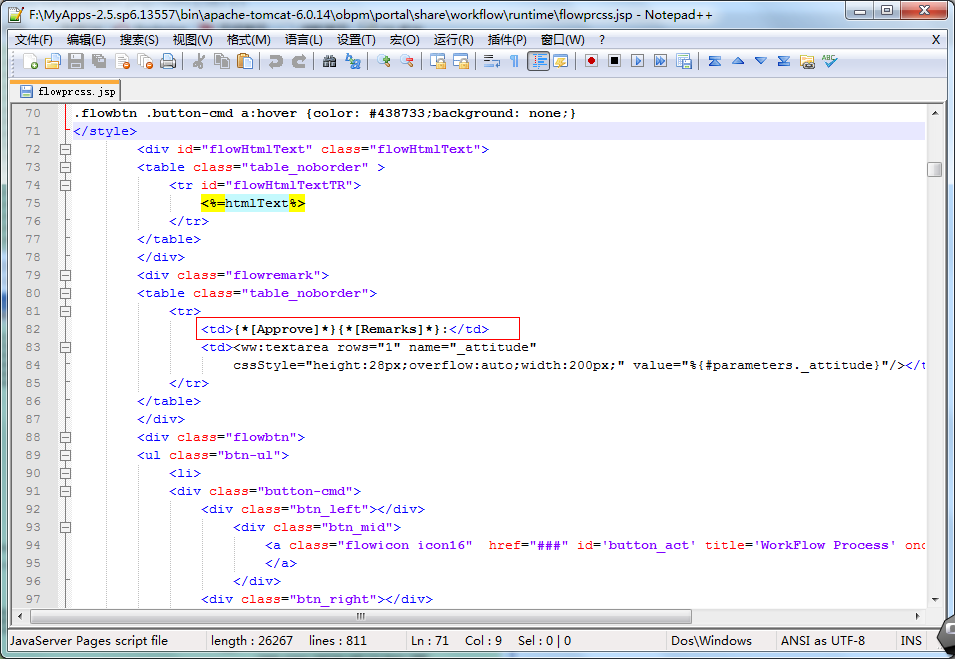Image resolution: width=955 pixels, height=659 pixels.
Task: Click the blue down-triangle next icon
Action: [x=761, y=61]
